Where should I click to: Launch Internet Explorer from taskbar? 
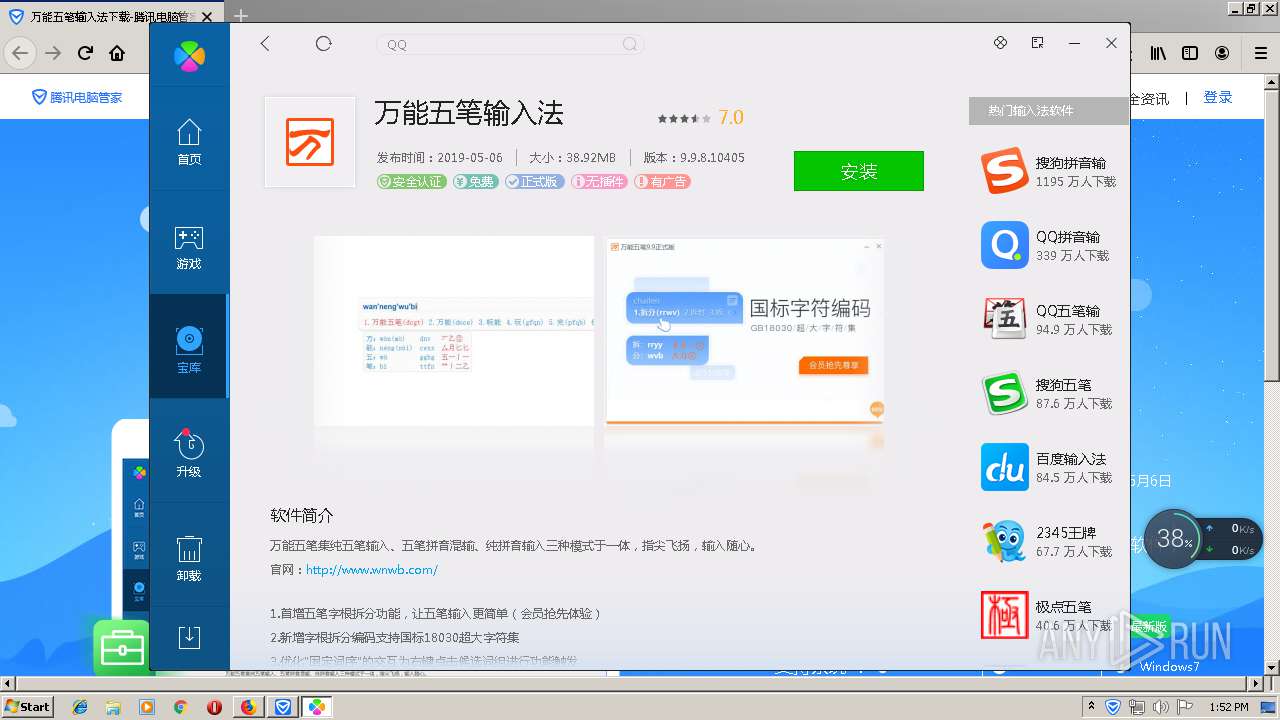tap(80, 707)
